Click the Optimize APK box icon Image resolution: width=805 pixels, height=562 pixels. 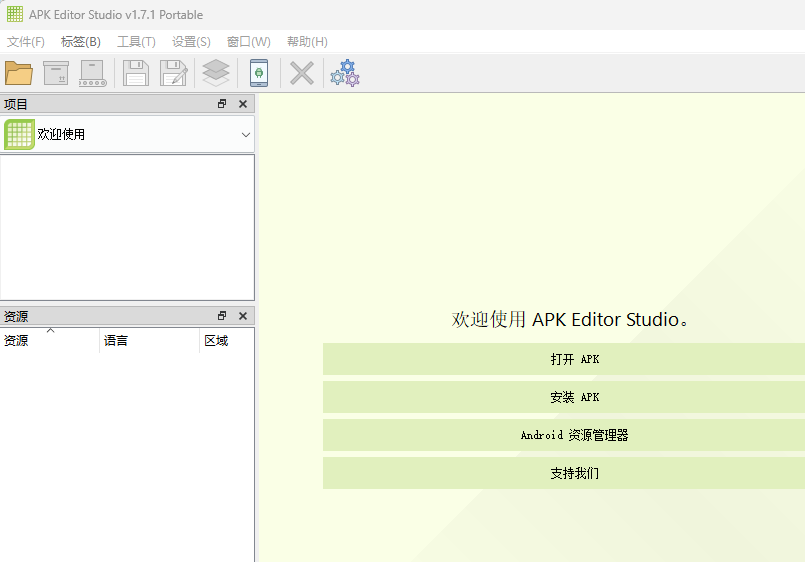pos(56,73)
